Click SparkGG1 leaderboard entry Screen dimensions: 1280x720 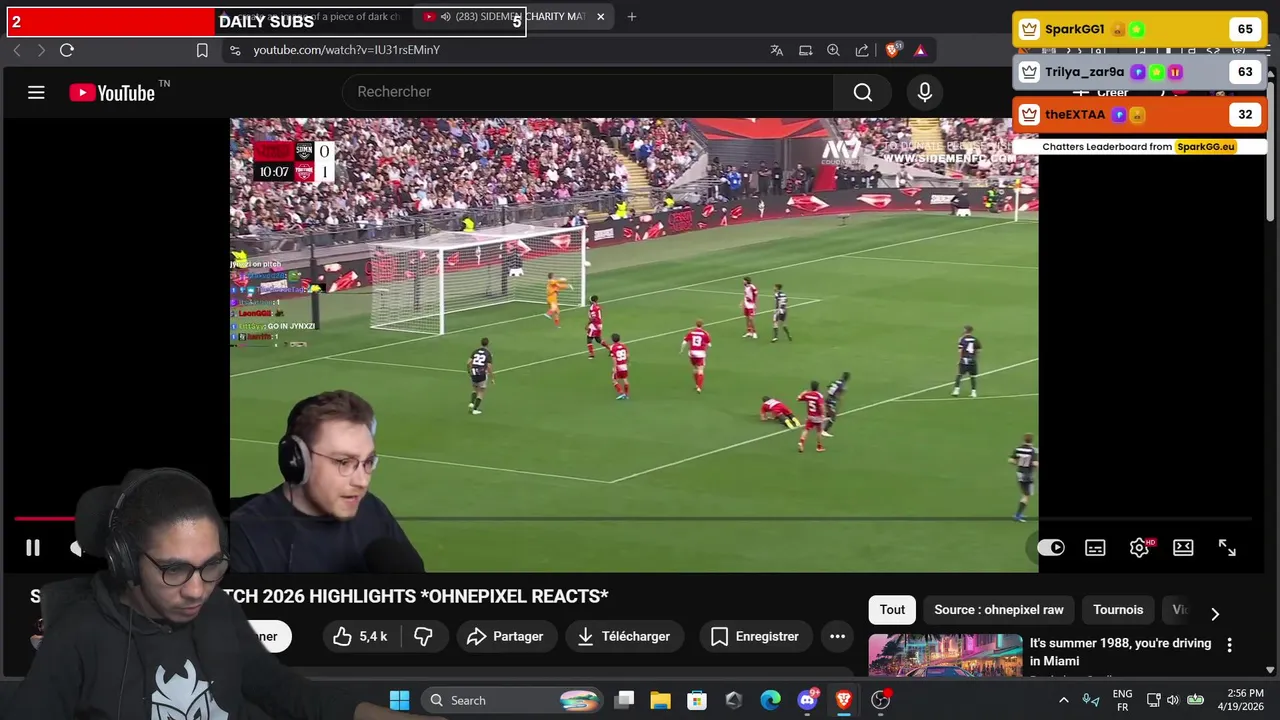pos(1139,29)
